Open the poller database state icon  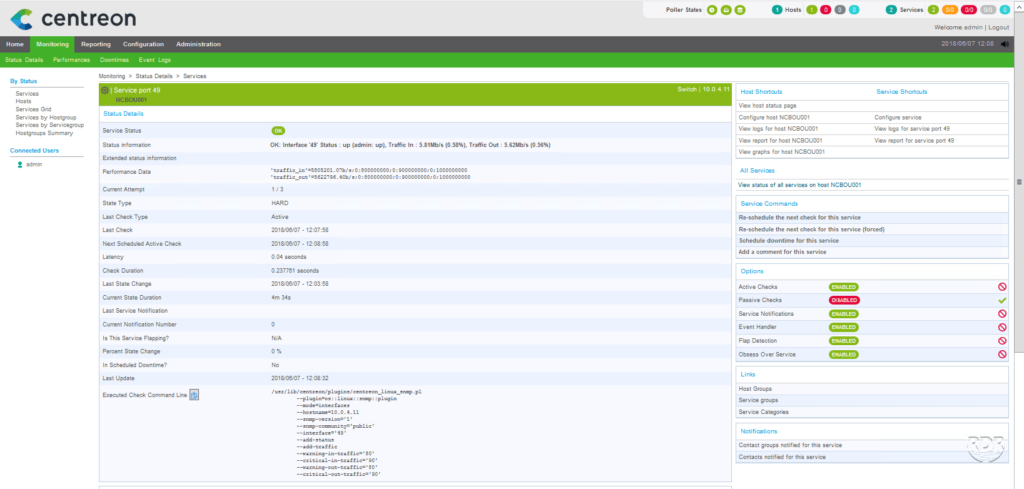(739, 10)
